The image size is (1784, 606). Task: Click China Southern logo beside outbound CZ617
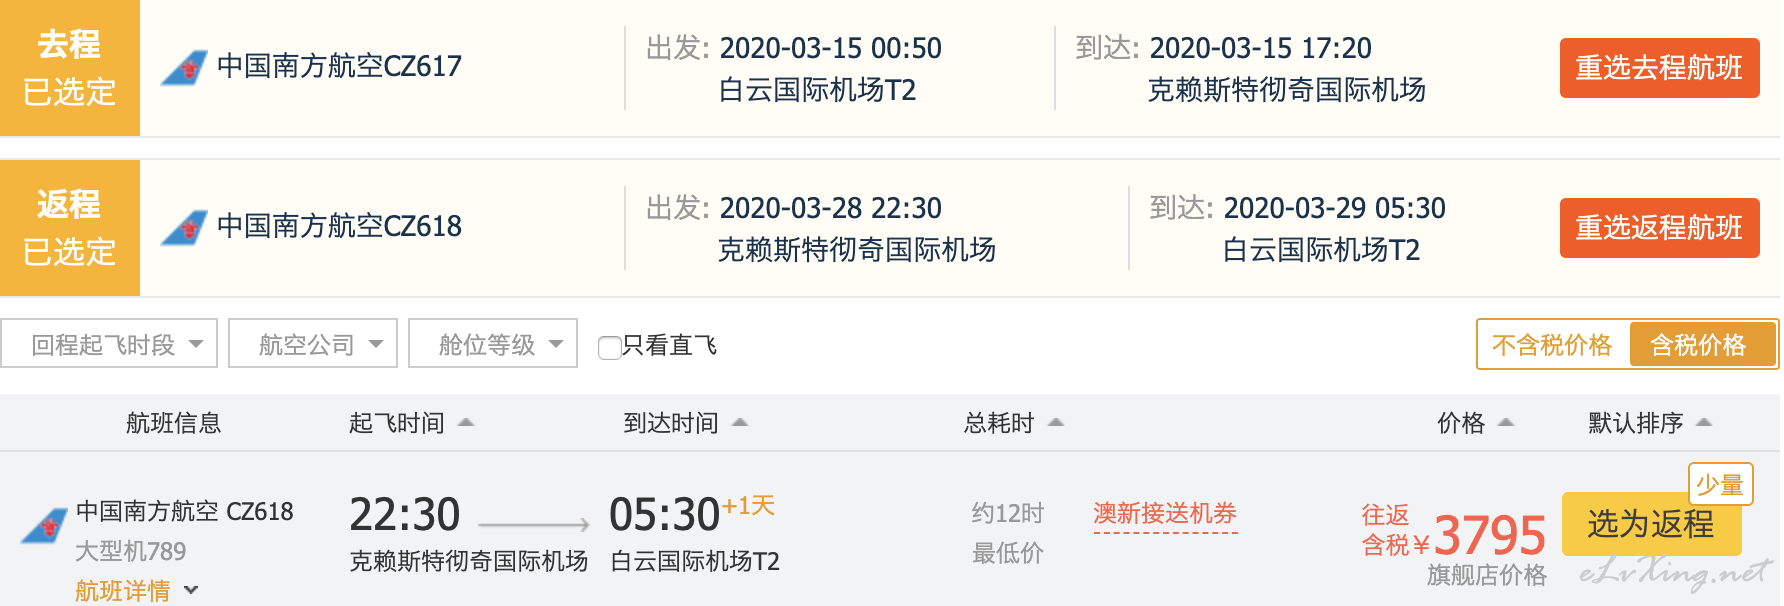pos(185,67)
